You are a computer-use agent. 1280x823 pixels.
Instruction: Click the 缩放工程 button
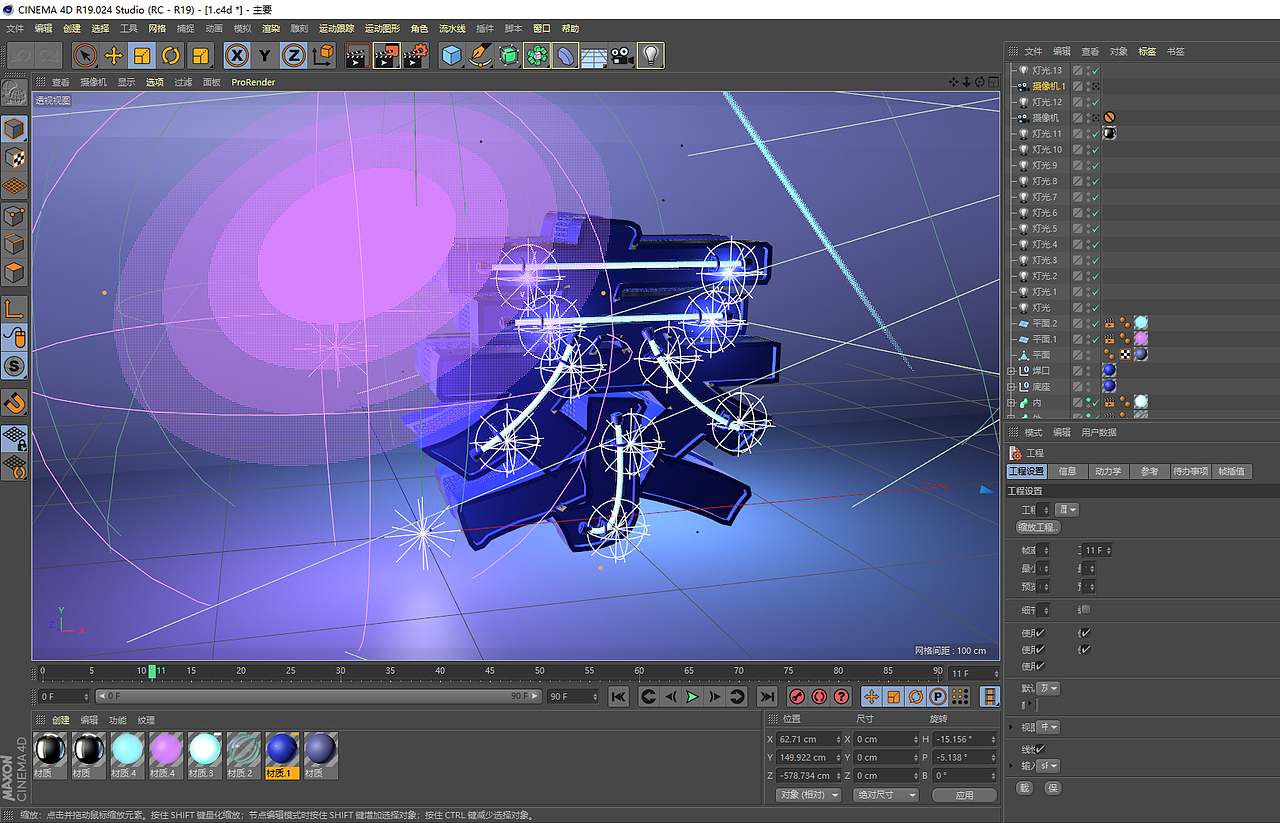[1038, 527]
